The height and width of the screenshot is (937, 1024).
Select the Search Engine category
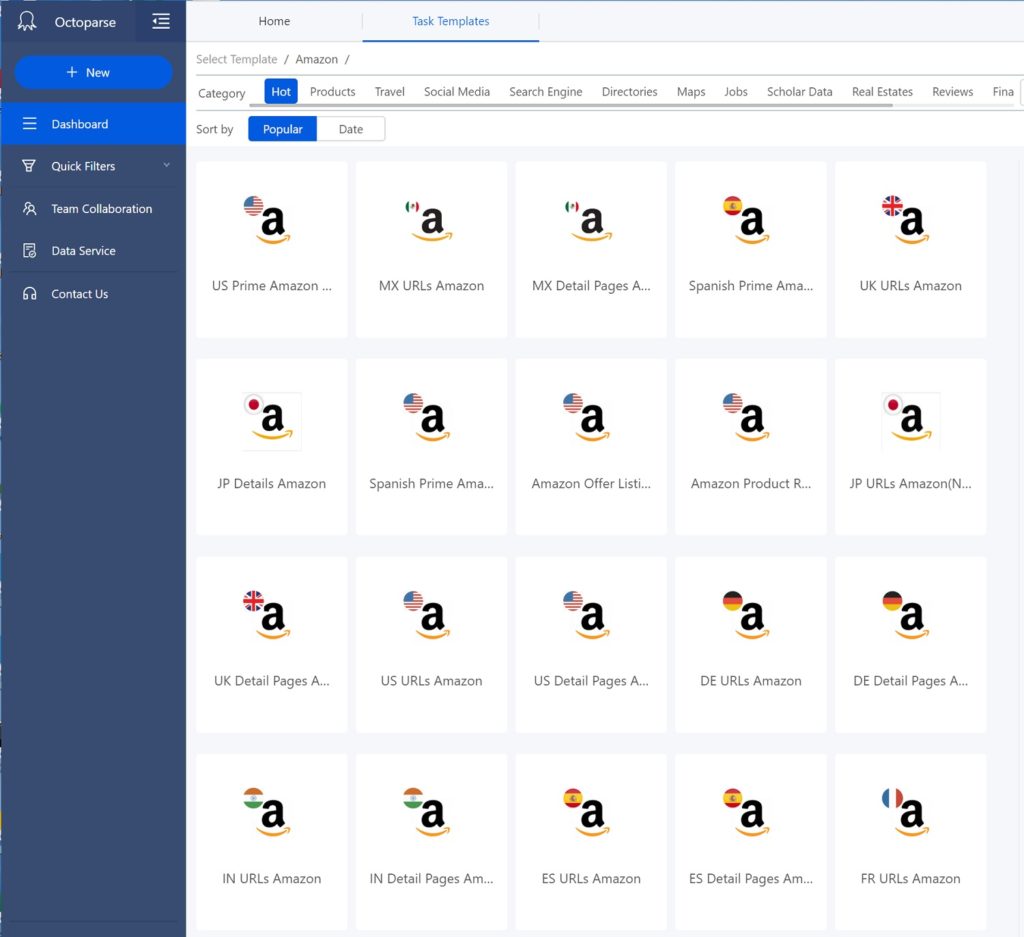pyautogui.click(x=546, y=91)
